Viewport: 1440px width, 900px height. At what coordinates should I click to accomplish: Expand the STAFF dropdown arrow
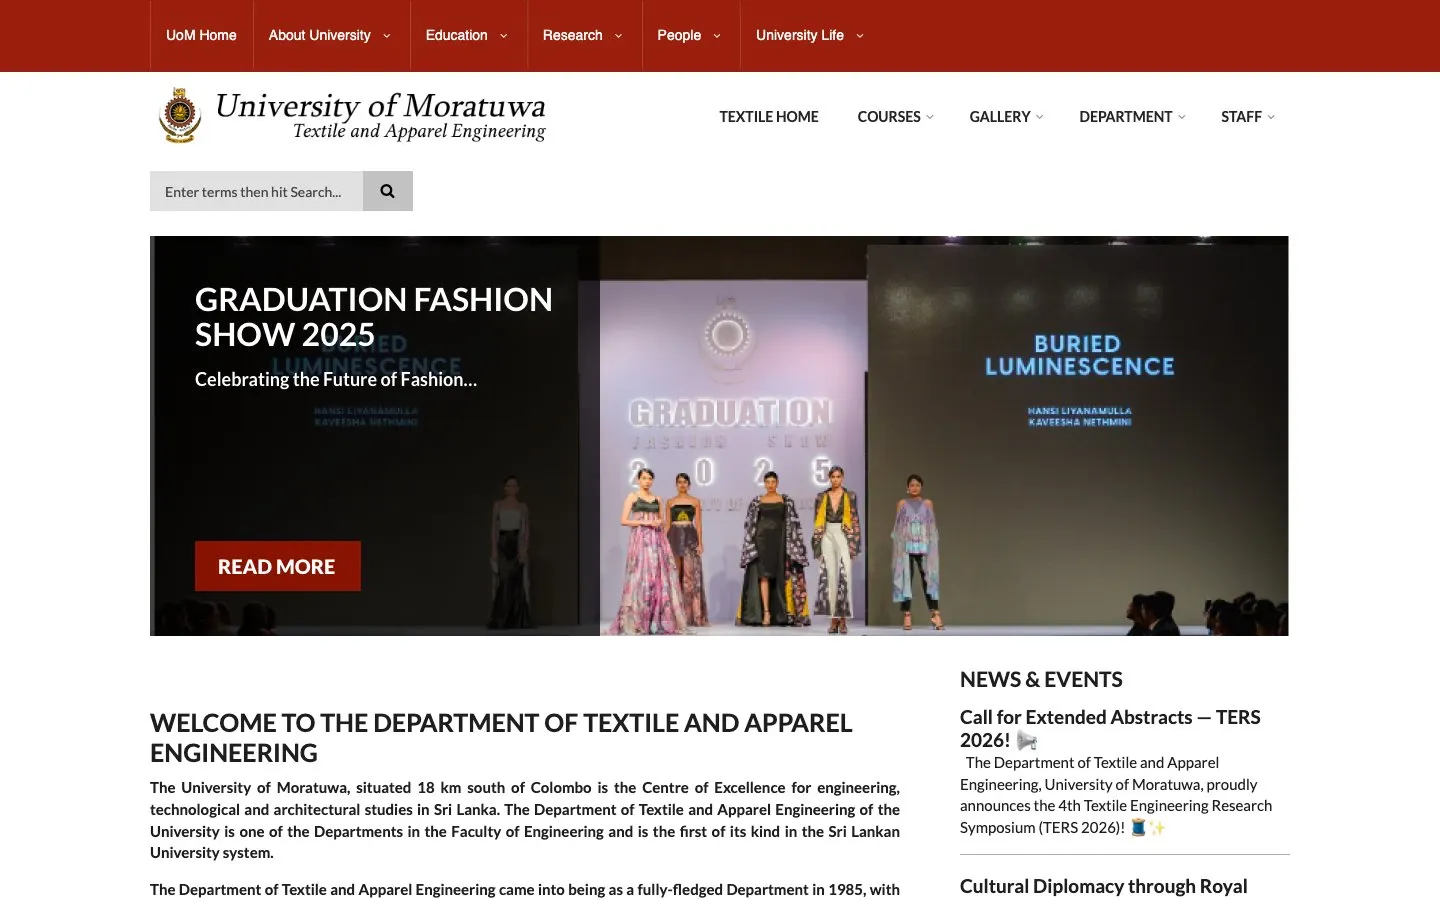(1271, 117)
